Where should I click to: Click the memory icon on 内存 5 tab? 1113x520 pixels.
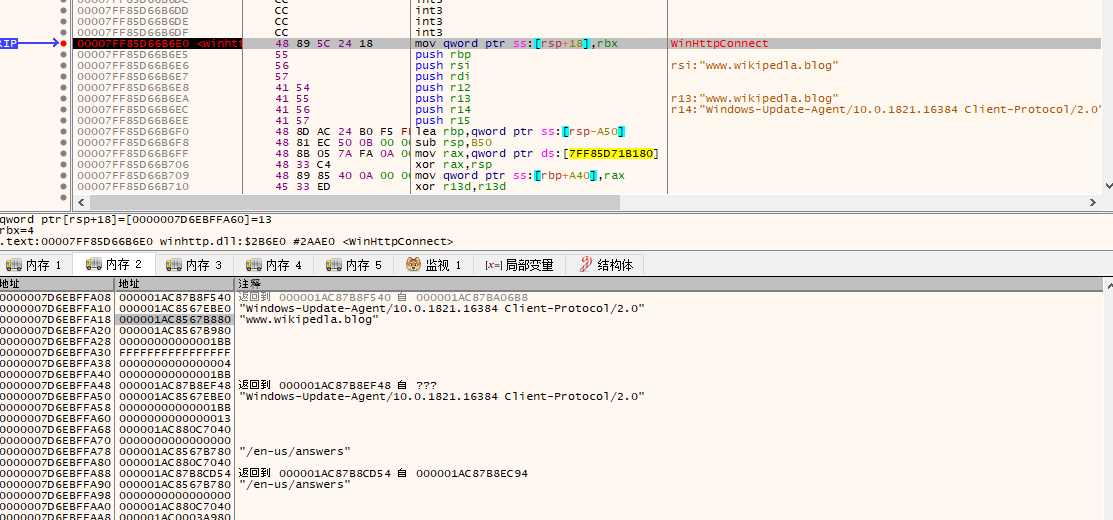pos(334,265)
